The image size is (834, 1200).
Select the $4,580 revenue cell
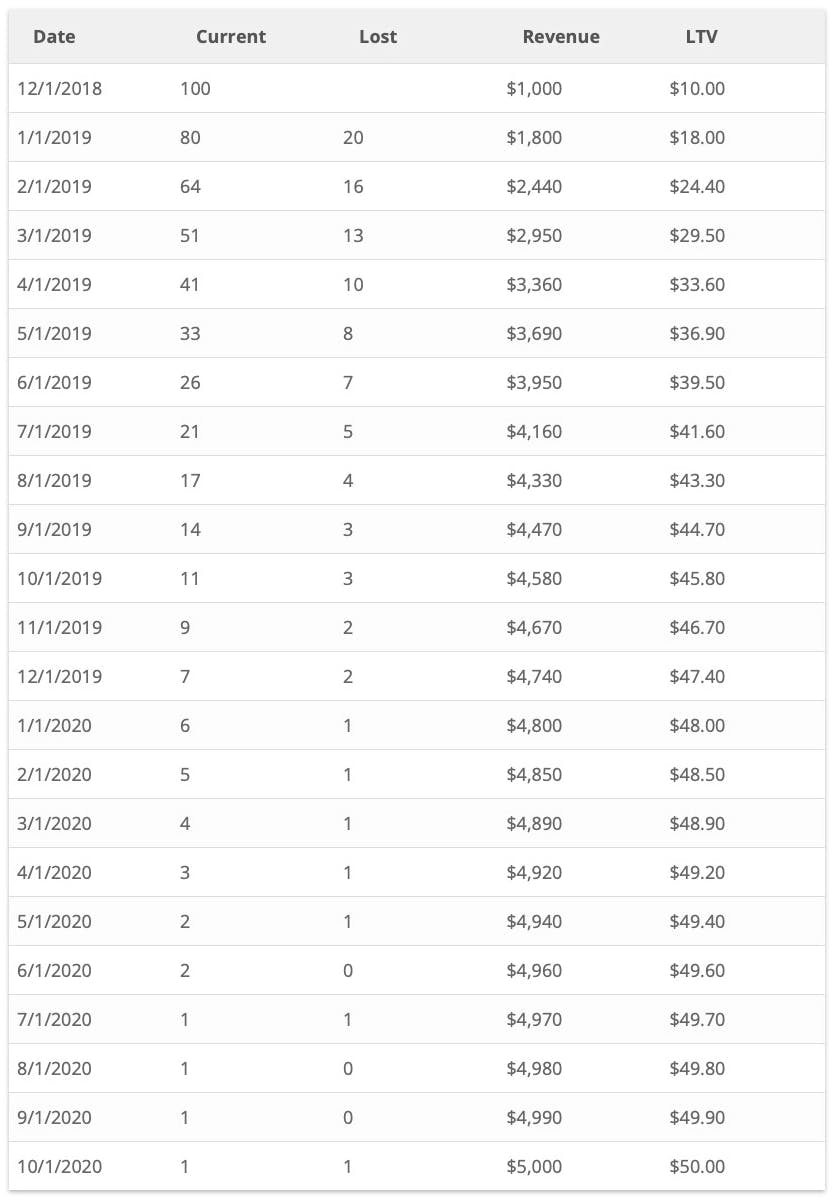tap(534, 578)
